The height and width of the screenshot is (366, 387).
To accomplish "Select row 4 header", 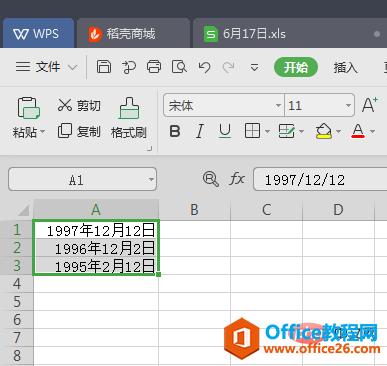I will [x=17, y=284].
